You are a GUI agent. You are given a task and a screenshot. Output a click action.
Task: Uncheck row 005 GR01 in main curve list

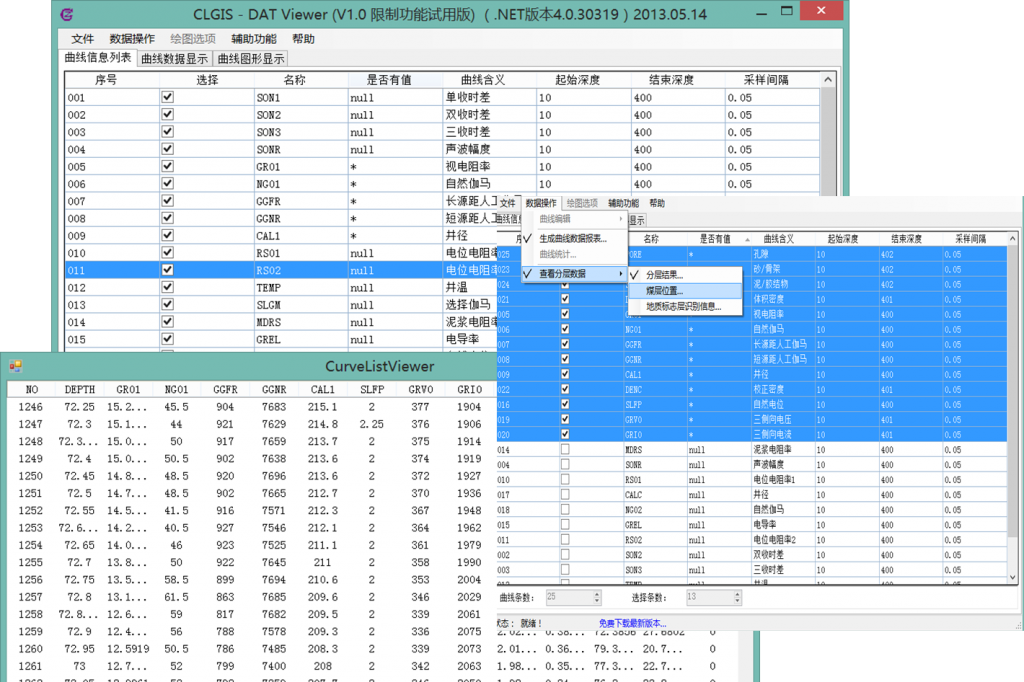point(168,166)
